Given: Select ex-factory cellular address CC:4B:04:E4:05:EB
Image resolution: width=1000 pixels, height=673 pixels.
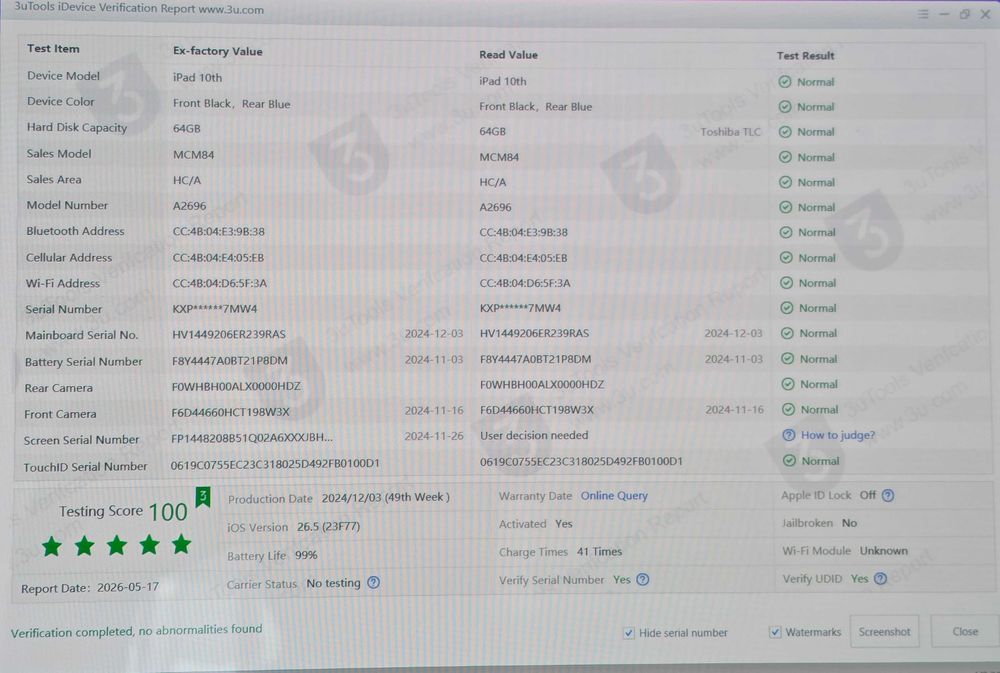Looking at the screenshot, I should tap(218, 258).
